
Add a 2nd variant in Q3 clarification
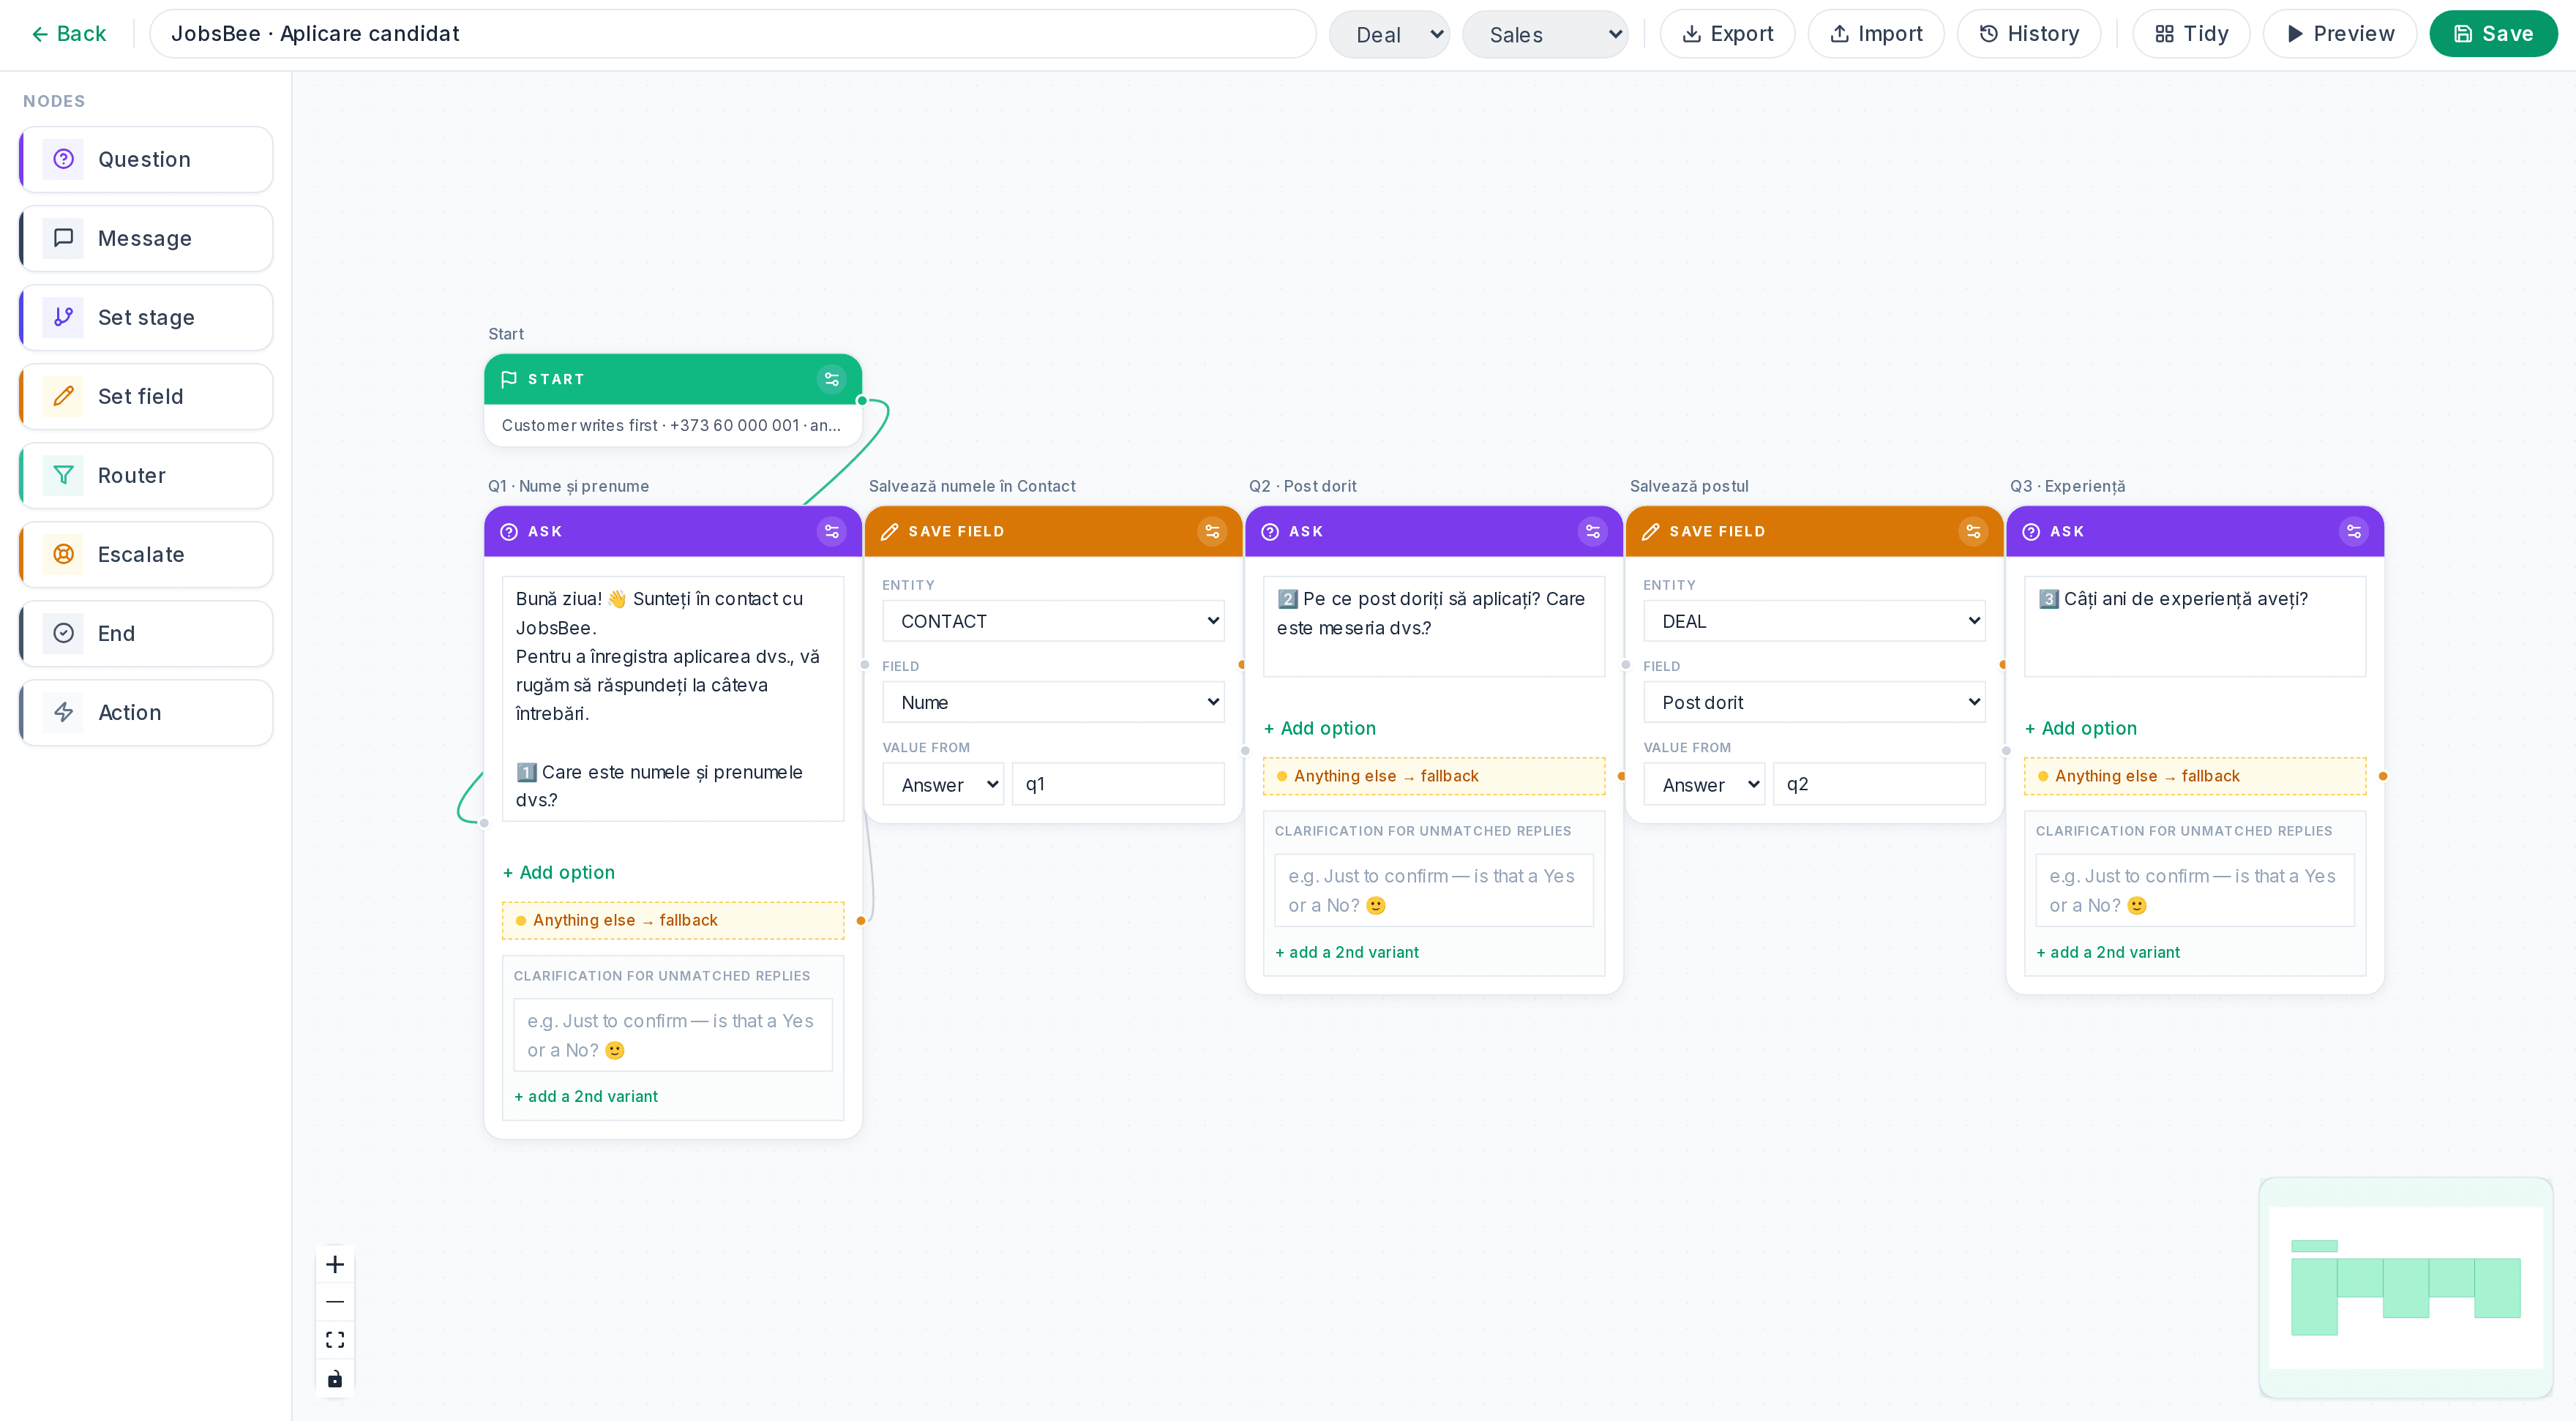2108,952
